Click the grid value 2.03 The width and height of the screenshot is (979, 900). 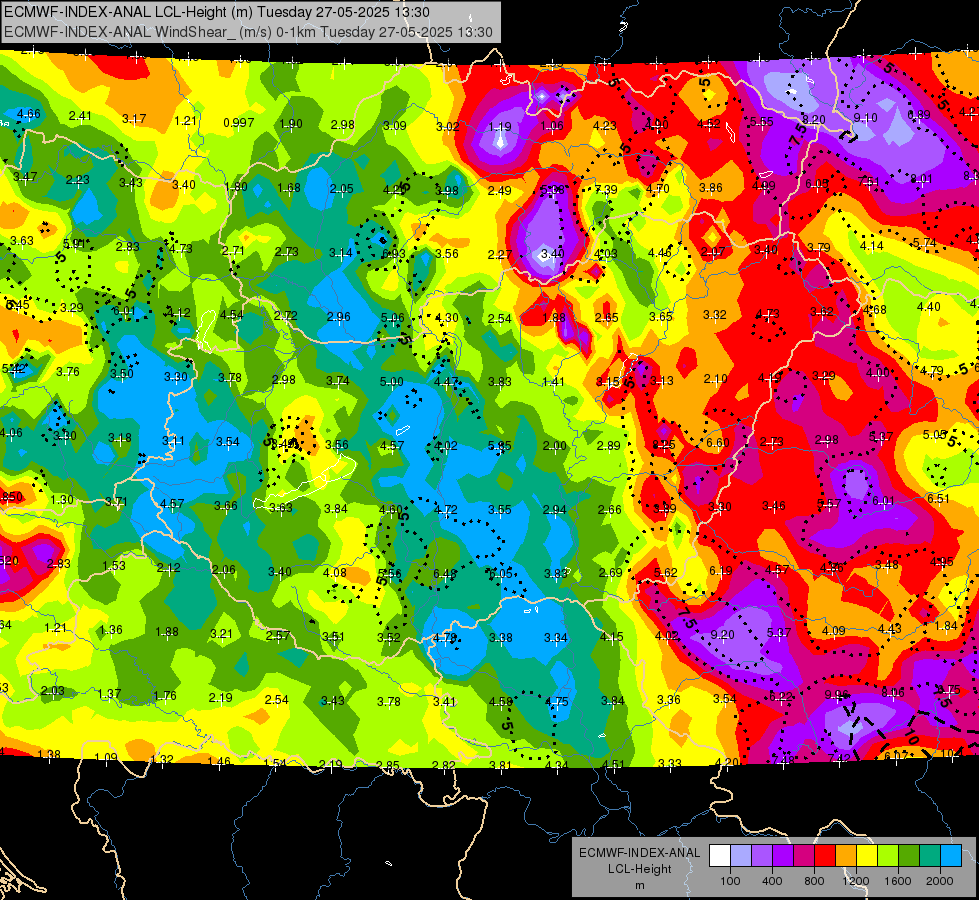coord(52,690)
